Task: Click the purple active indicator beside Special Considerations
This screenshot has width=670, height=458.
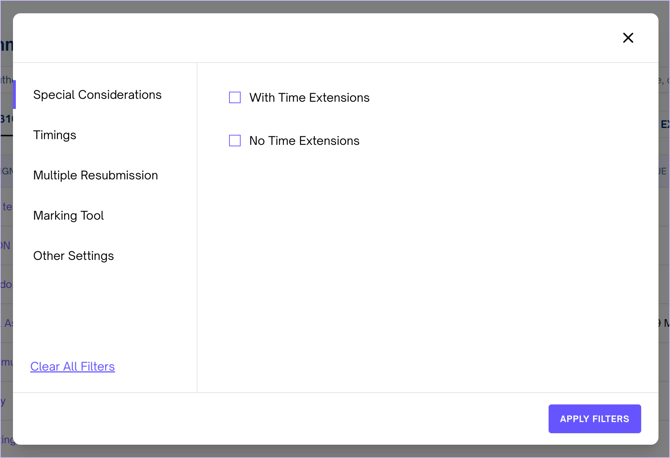Action: [x=15, y=95]
